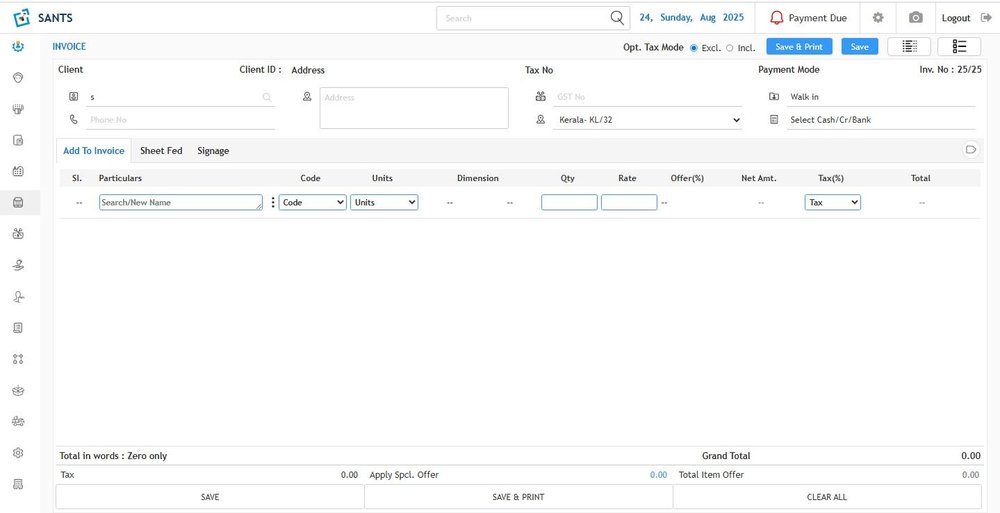The width and height of the screenshot is (1000, 513).
Task: Switch to Signage tab
Action: [213, 151]
